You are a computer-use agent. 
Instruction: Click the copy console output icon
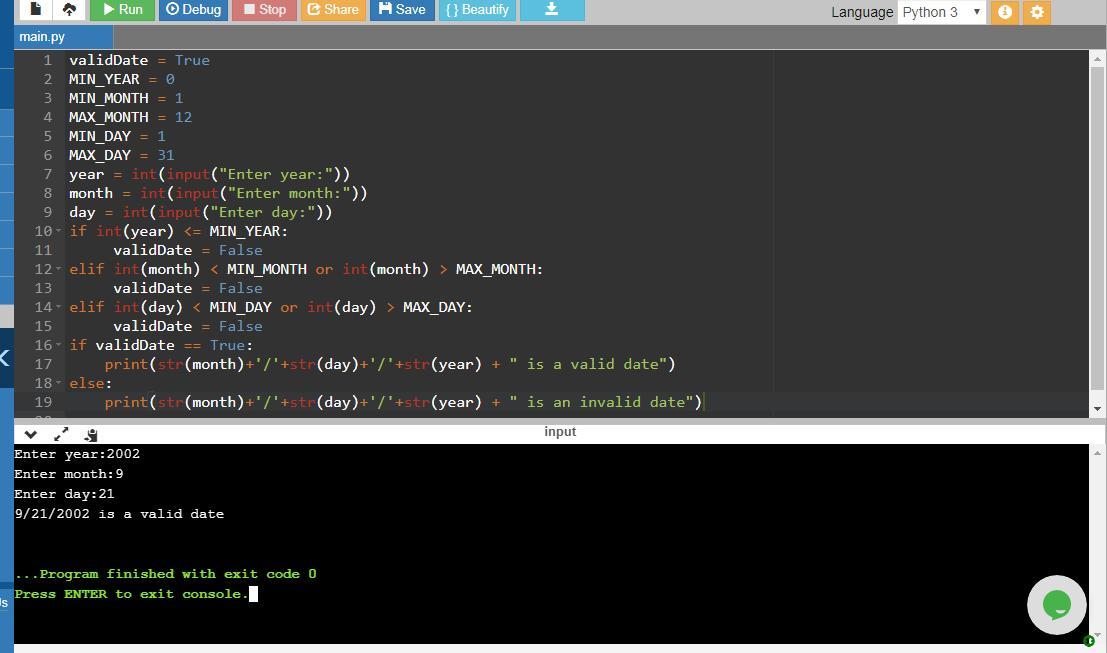(x=91, y=434)
